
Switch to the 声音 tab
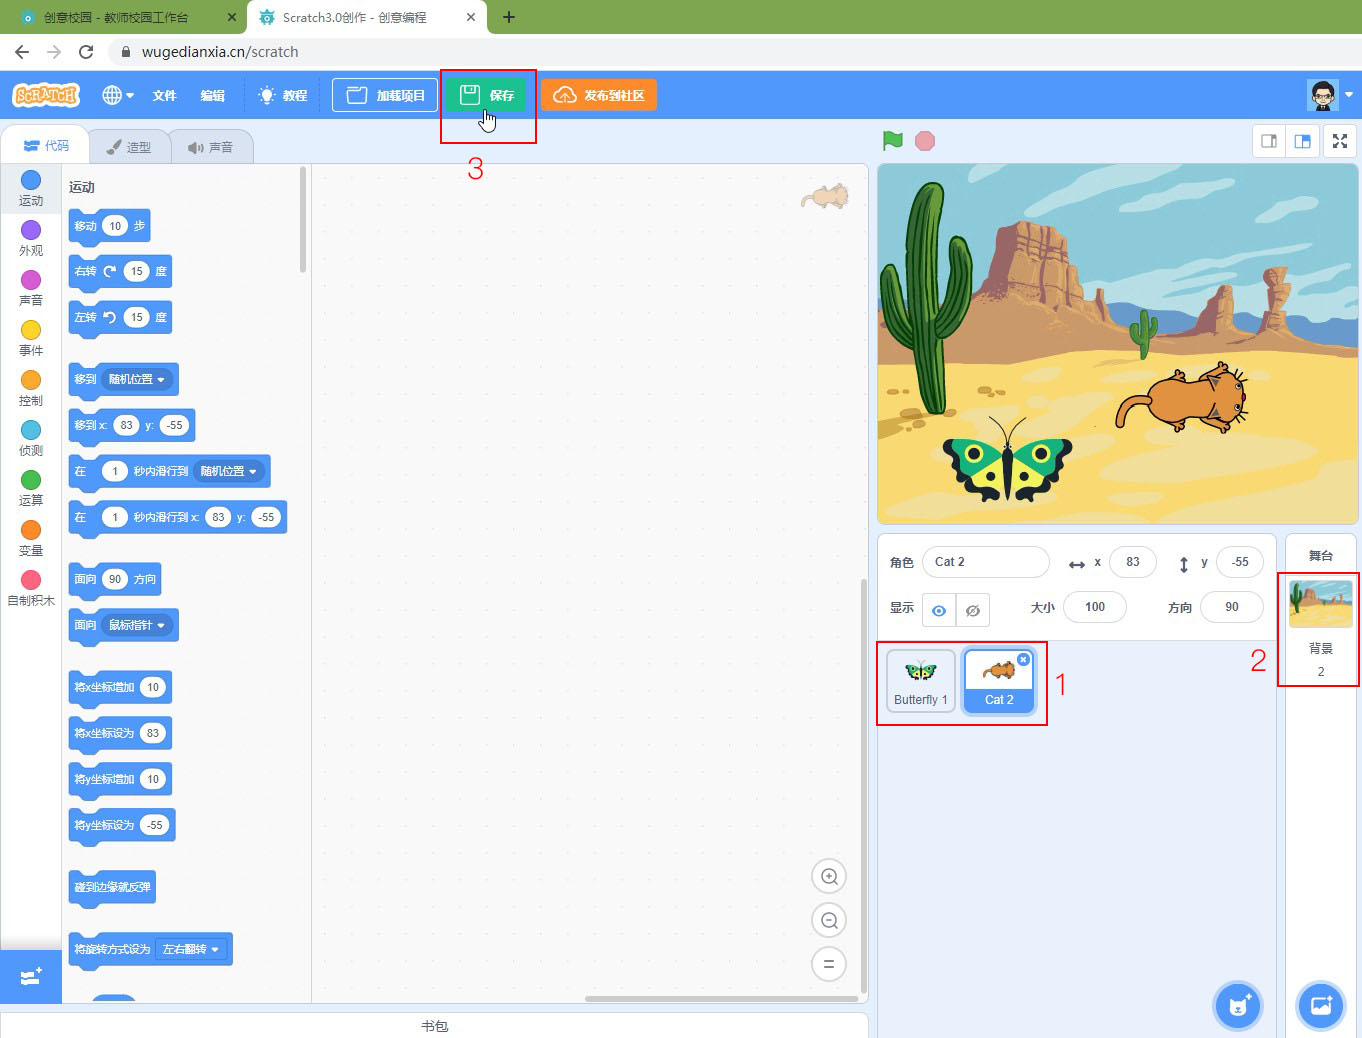pyautogui.click(x=210, y=147)
